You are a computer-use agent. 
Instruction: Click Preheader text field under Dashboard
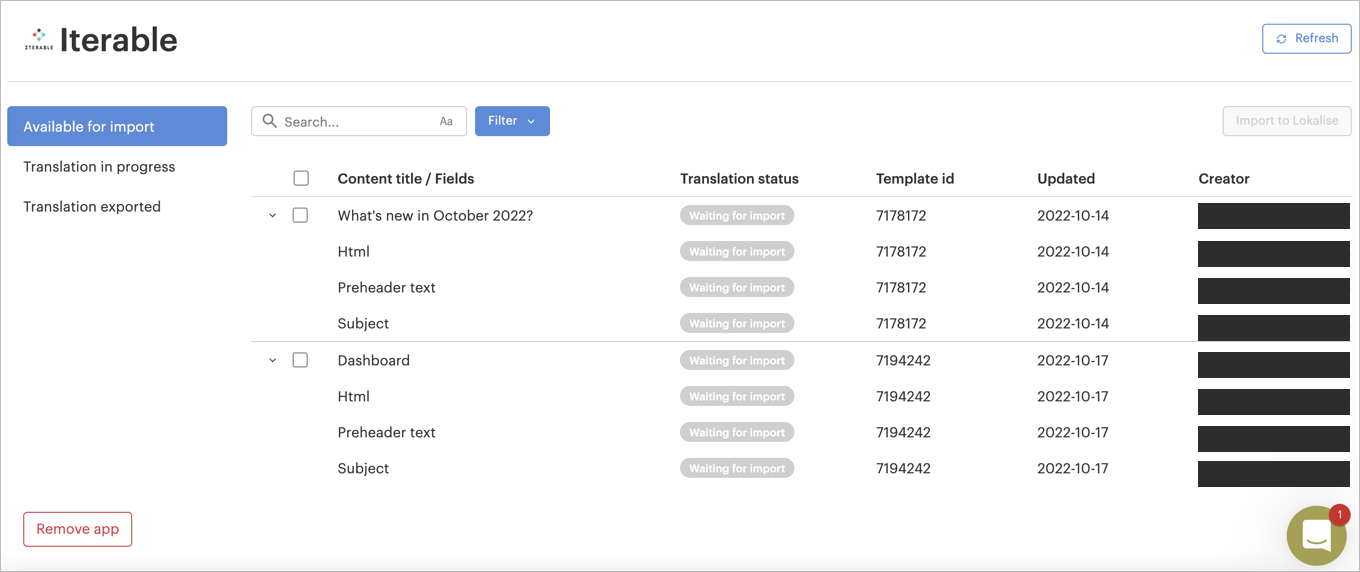point(387,433)
